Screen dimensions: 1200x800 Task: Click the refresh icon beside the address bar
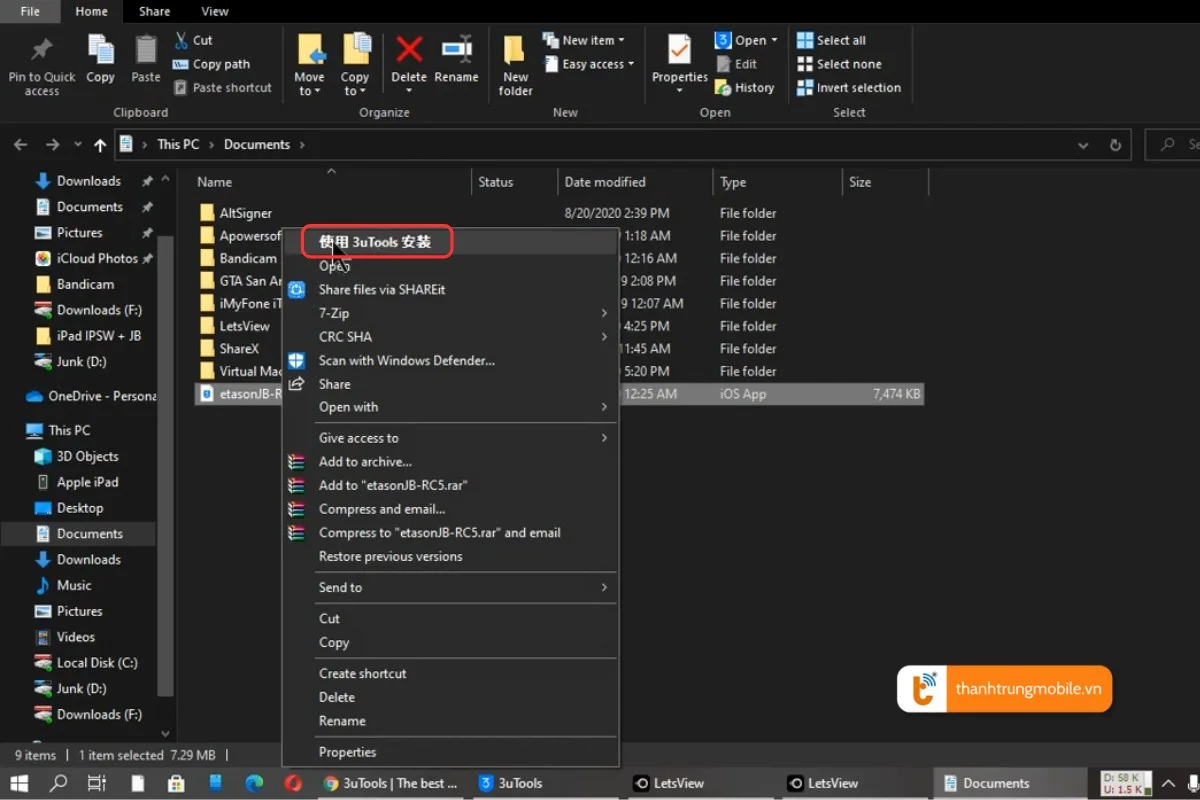[1115, 145]
